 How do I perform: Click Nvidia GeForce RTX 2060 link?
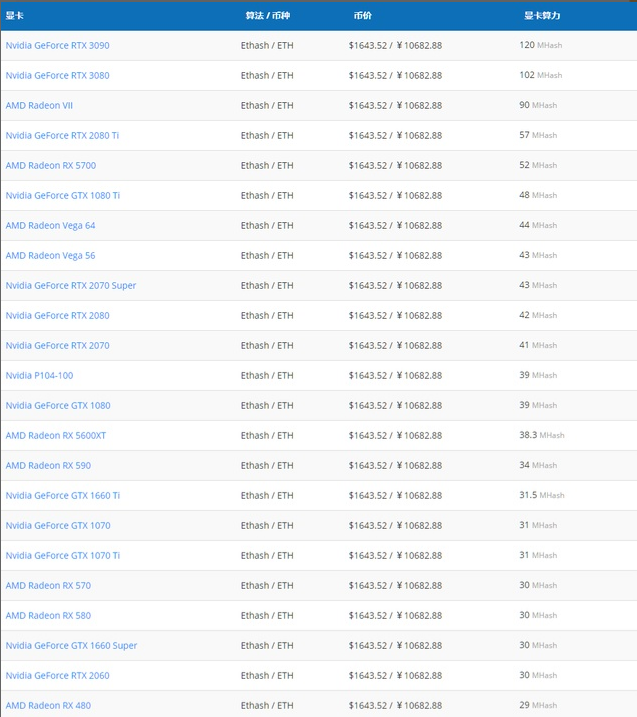click(57, 676)
